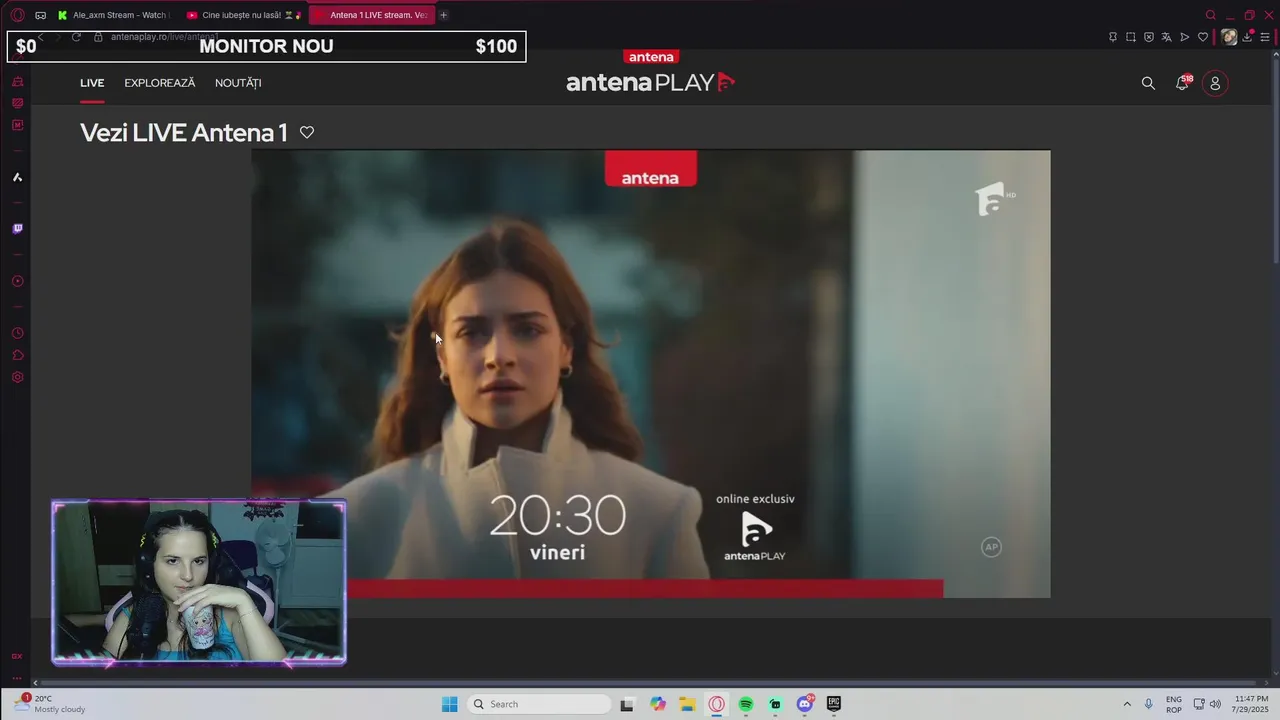Image resolution: width=1280 pixels, height=720 pixels.
Task: Open the ad blocker shield icon
Action: click(x=1149, y=37)
